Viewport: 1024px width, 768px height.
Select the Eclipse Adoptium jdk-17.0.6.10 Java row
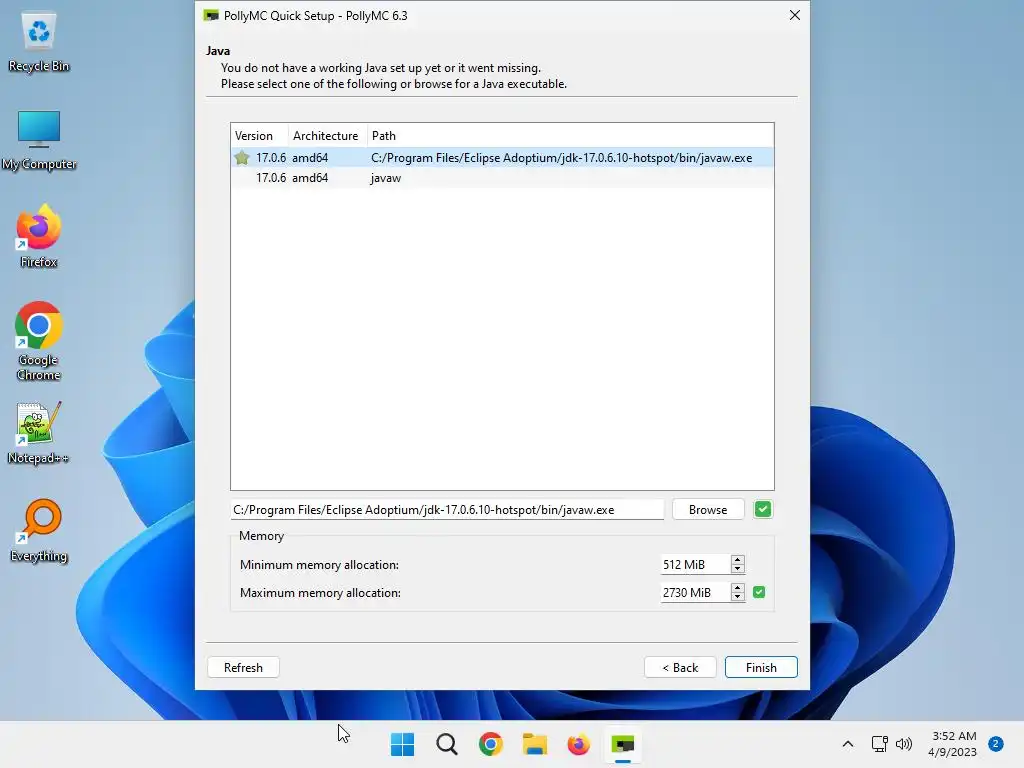(502, 157)
